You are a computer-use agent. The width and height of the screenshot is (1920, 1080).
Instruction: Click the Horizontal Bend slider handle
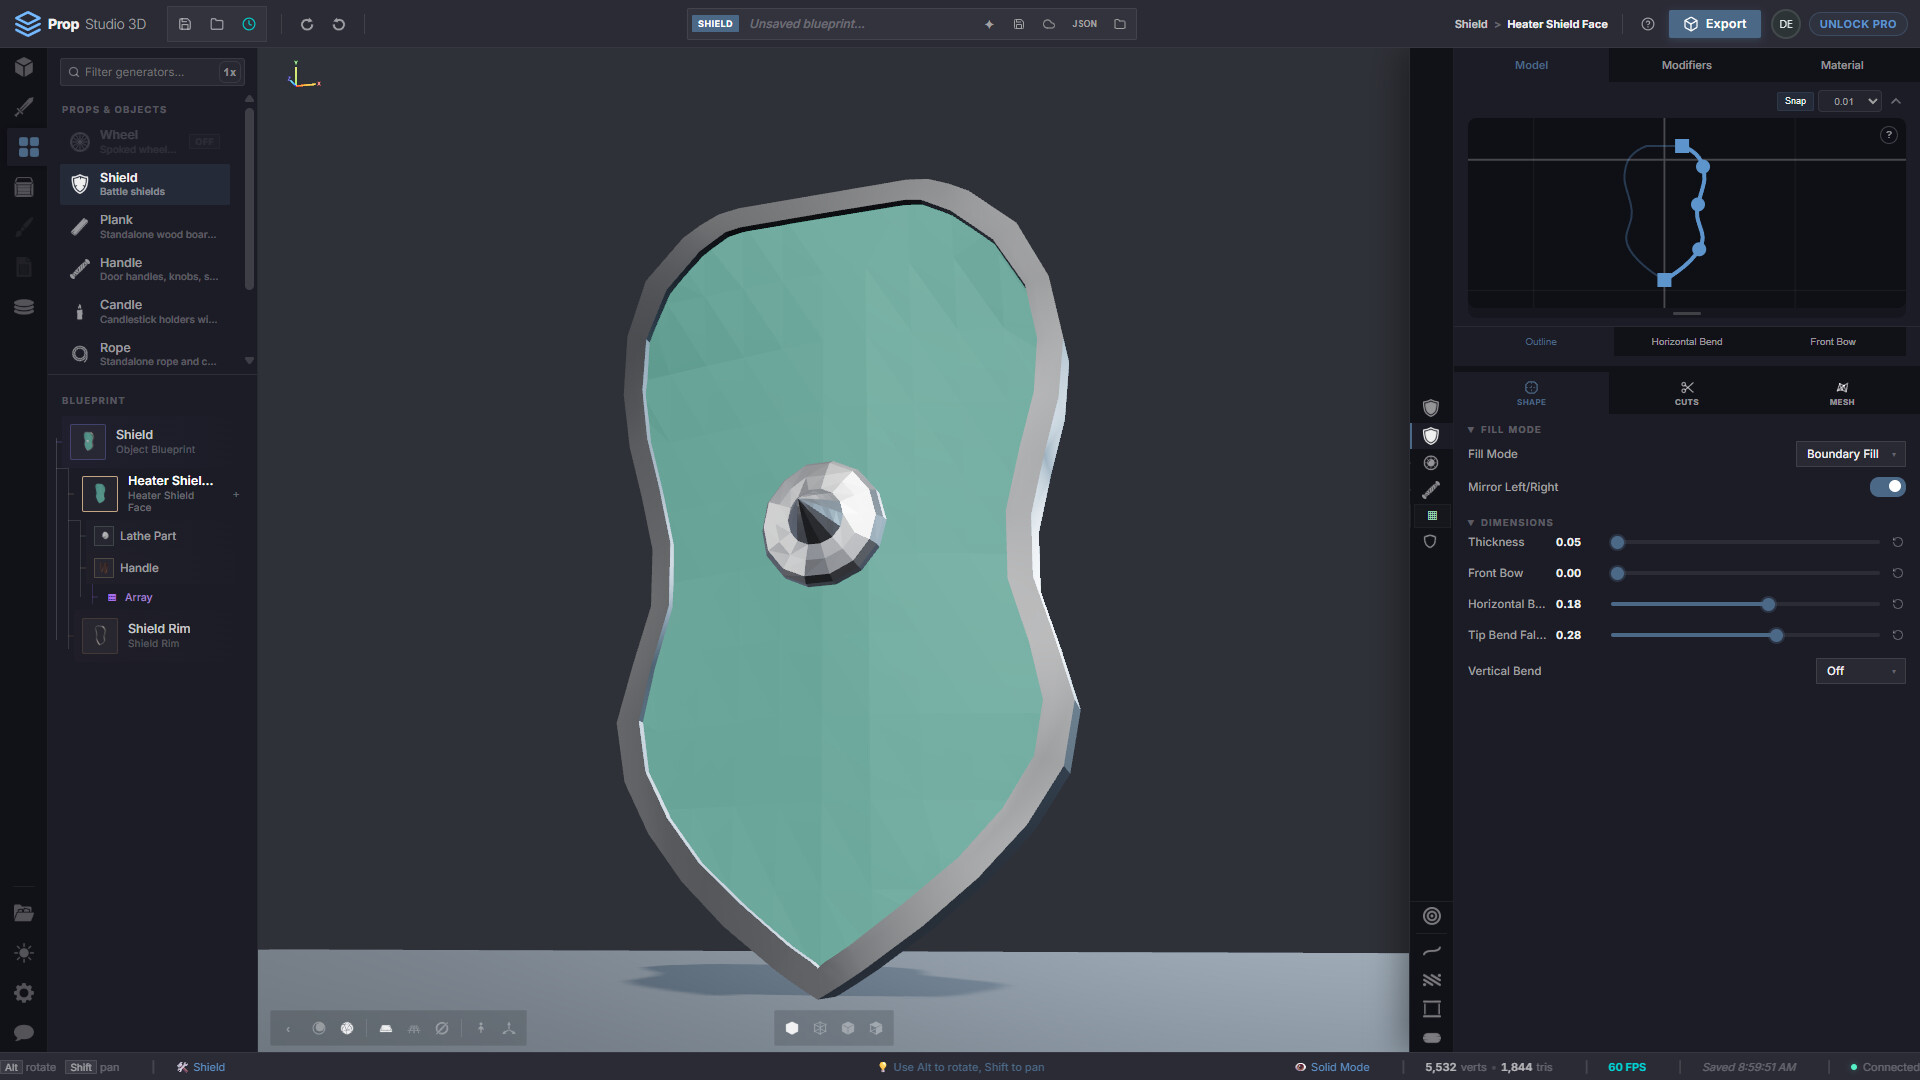point(1768,605)
